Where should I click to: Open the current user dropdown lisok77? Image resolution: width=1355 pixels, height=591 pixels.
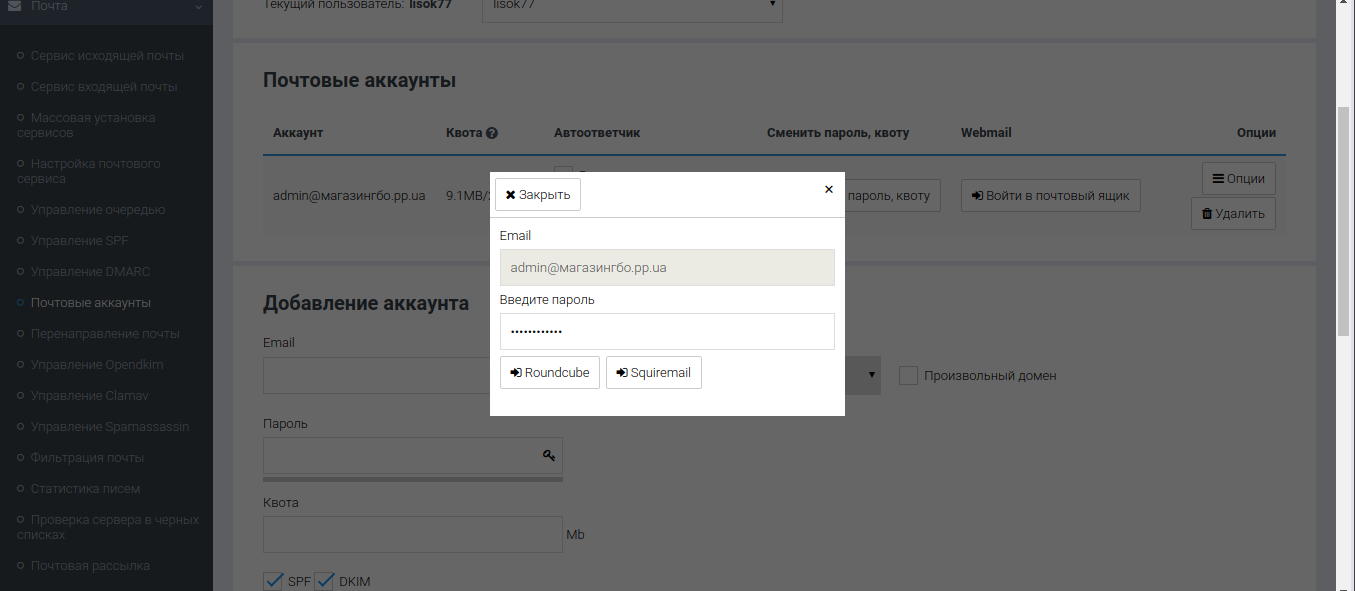pos(632,6)
